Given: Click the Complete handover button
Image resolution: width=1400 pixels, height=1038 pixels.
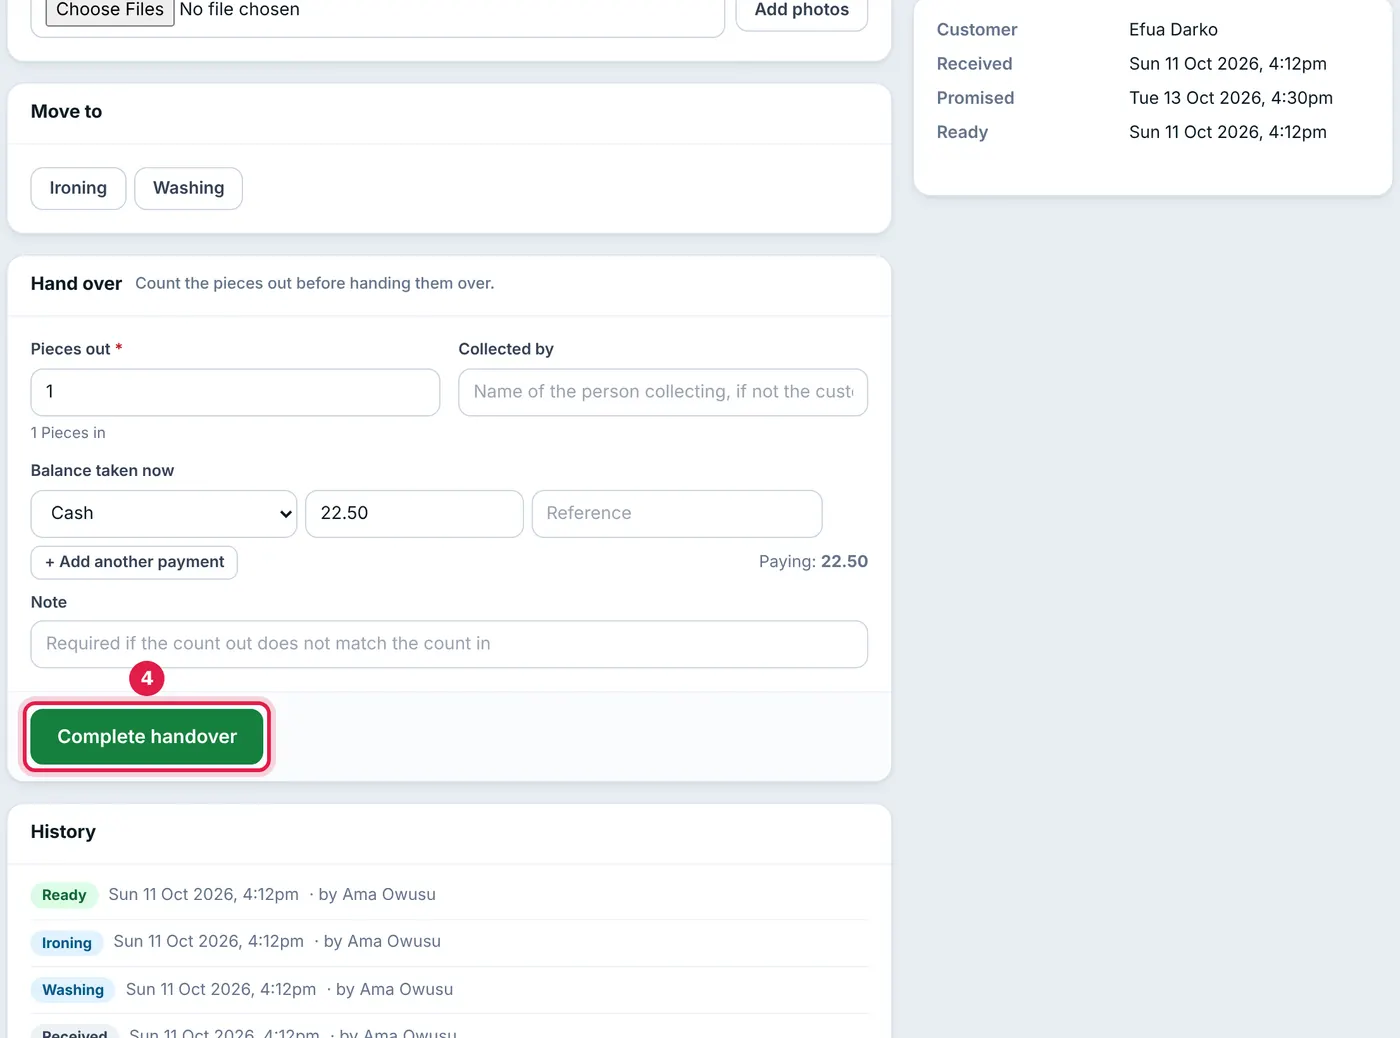Looking at the screenshot, I should tap(147, 737).
